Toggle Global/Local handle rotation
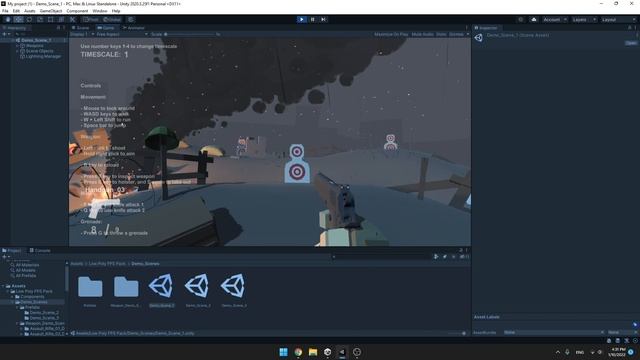Screen dimensions: 640x360 [x=112, y=20]
